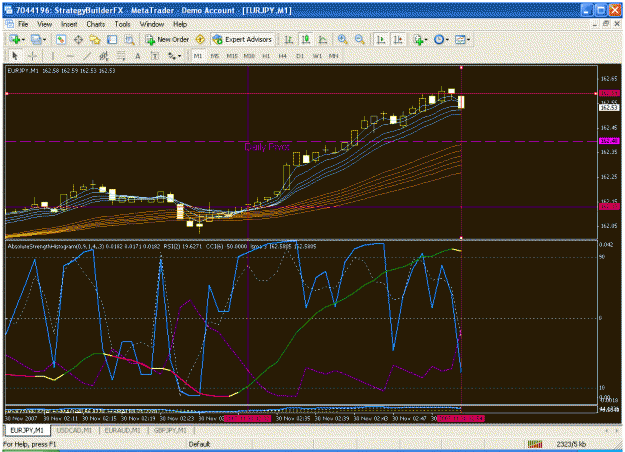The width and height of the screenshot is (625, 452).
Task: Click the Daily Pivot chart label
Action: (267, 147)
